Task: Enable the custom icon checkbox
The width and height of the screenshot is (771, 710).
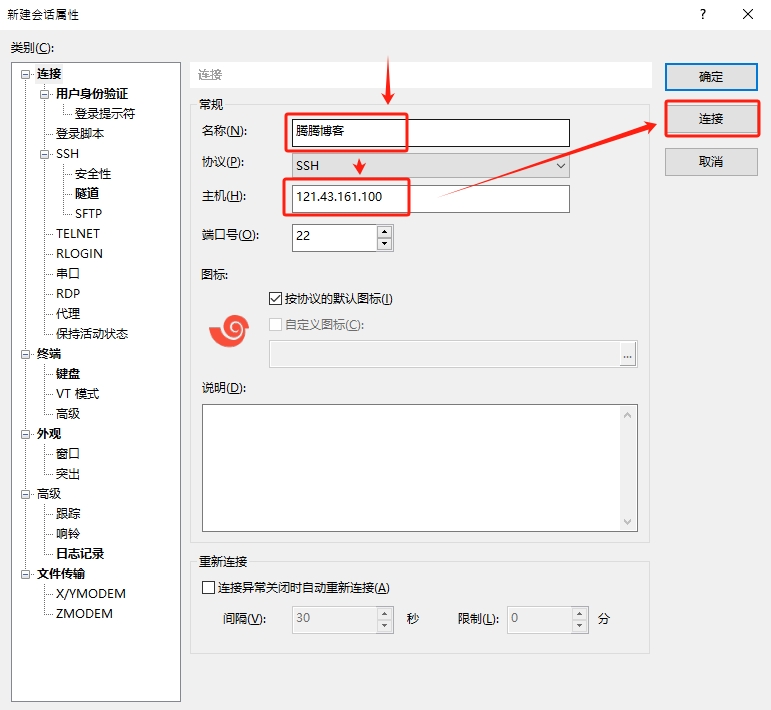Action: (x=276, y=324)
